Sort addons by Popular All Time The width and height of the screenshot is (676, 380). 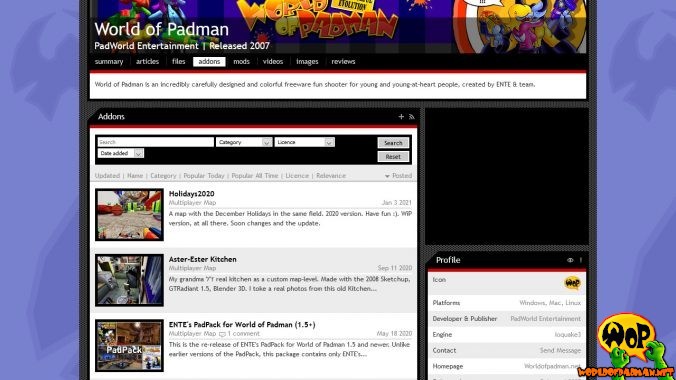coord(255,176)
